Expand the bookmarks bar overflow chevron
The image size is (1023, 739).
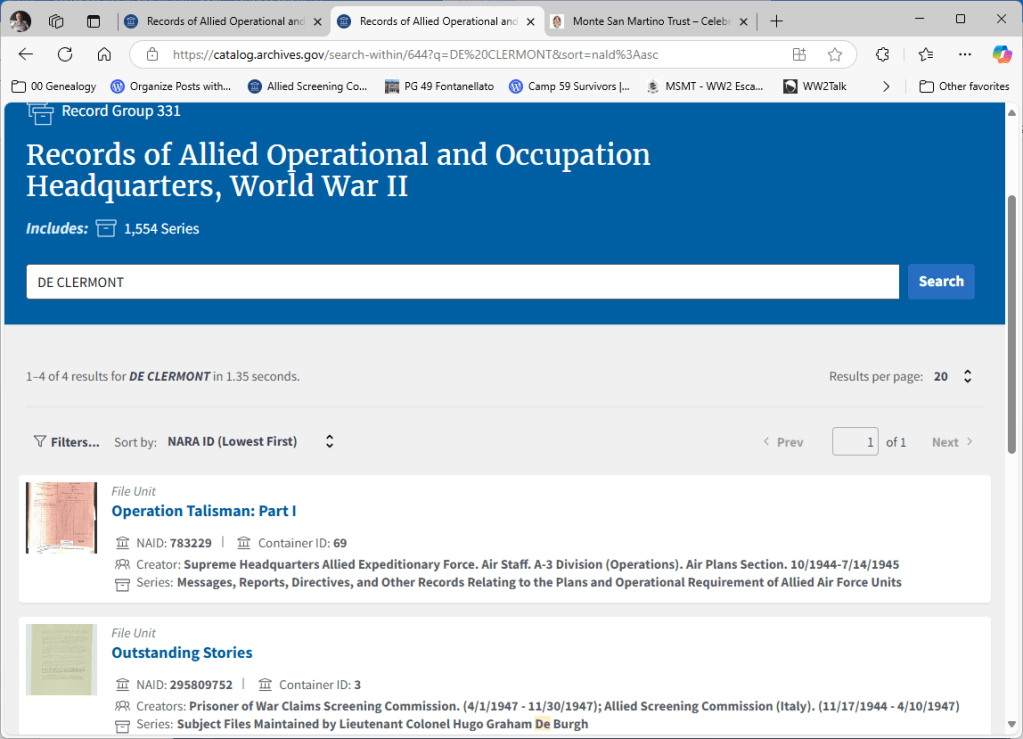(x=886, y=86)
